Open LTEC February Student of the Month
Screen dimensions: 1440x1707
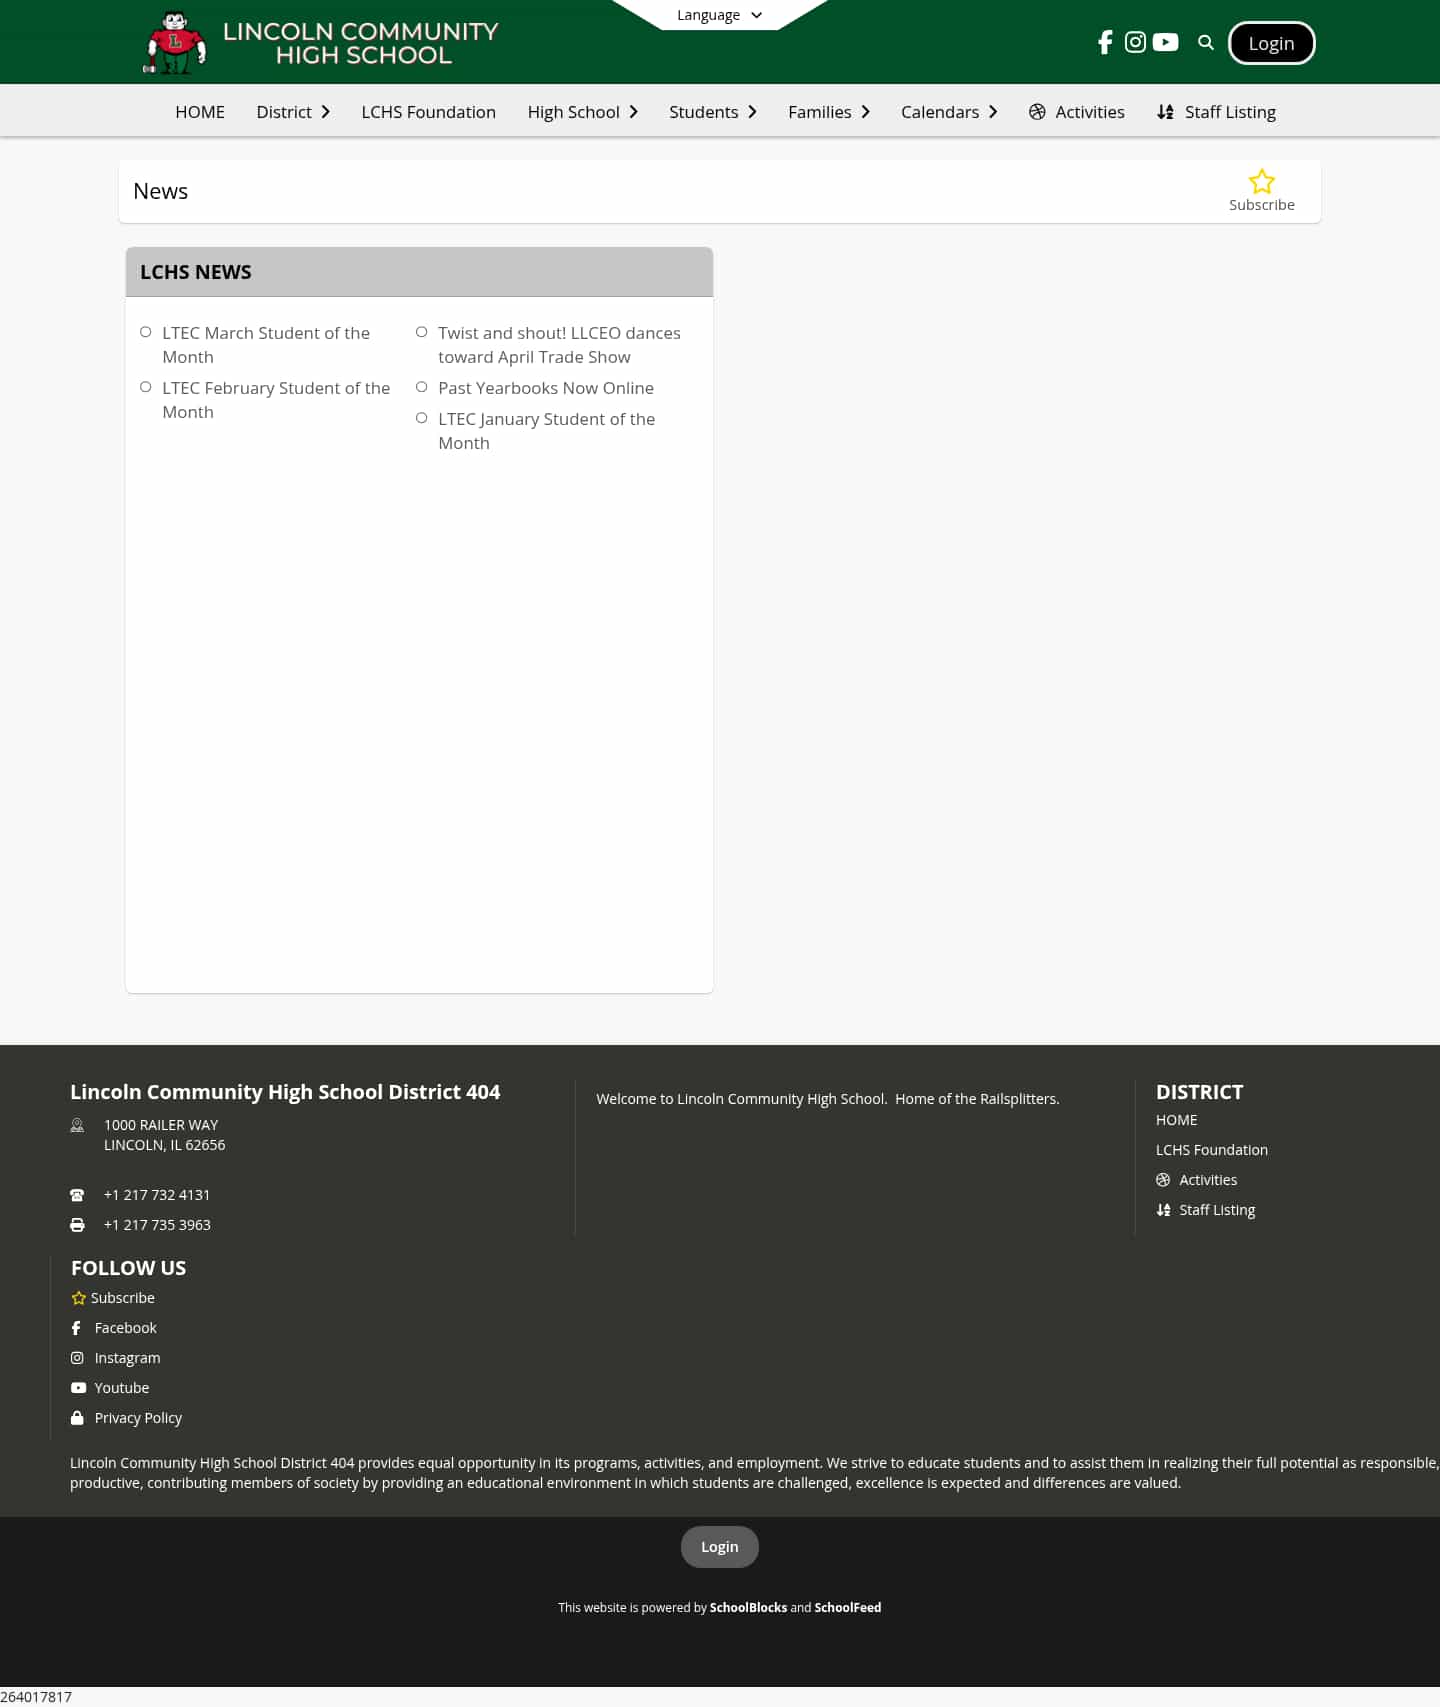[x=276, y=400]
